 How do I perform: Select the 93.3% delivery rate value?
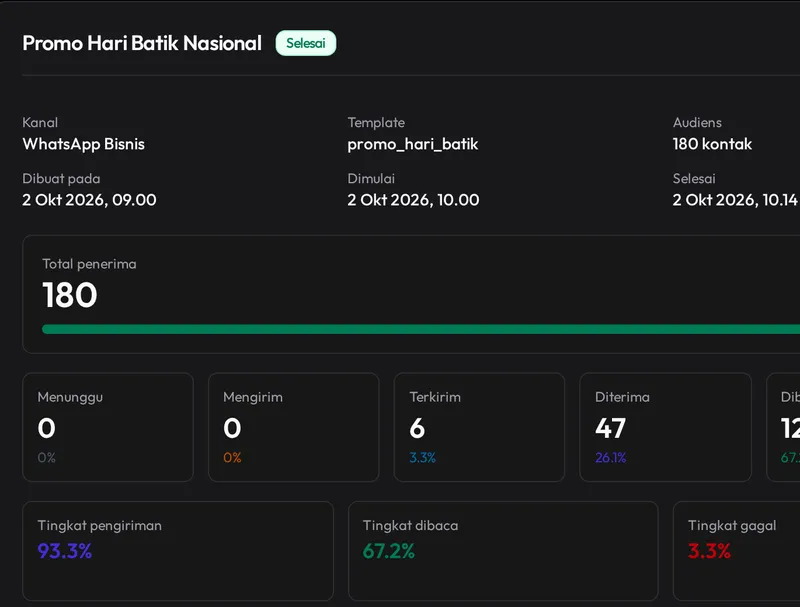click(x=65, y=551)
